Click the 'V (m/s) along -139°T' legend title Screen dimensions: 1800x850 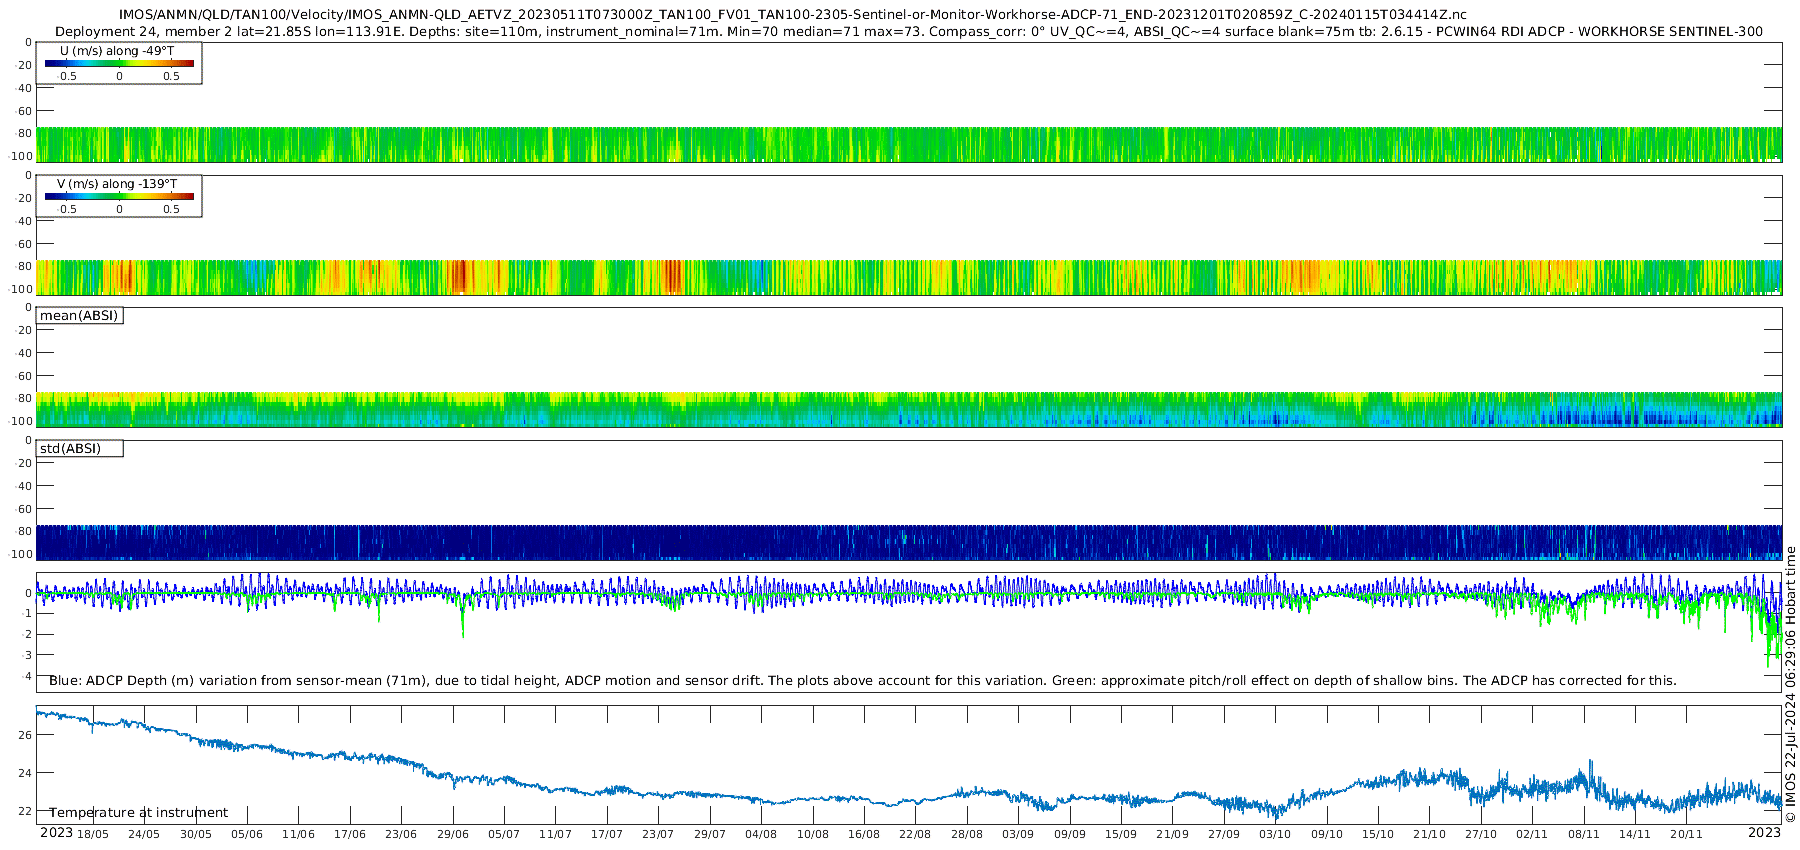pos(117,184)
